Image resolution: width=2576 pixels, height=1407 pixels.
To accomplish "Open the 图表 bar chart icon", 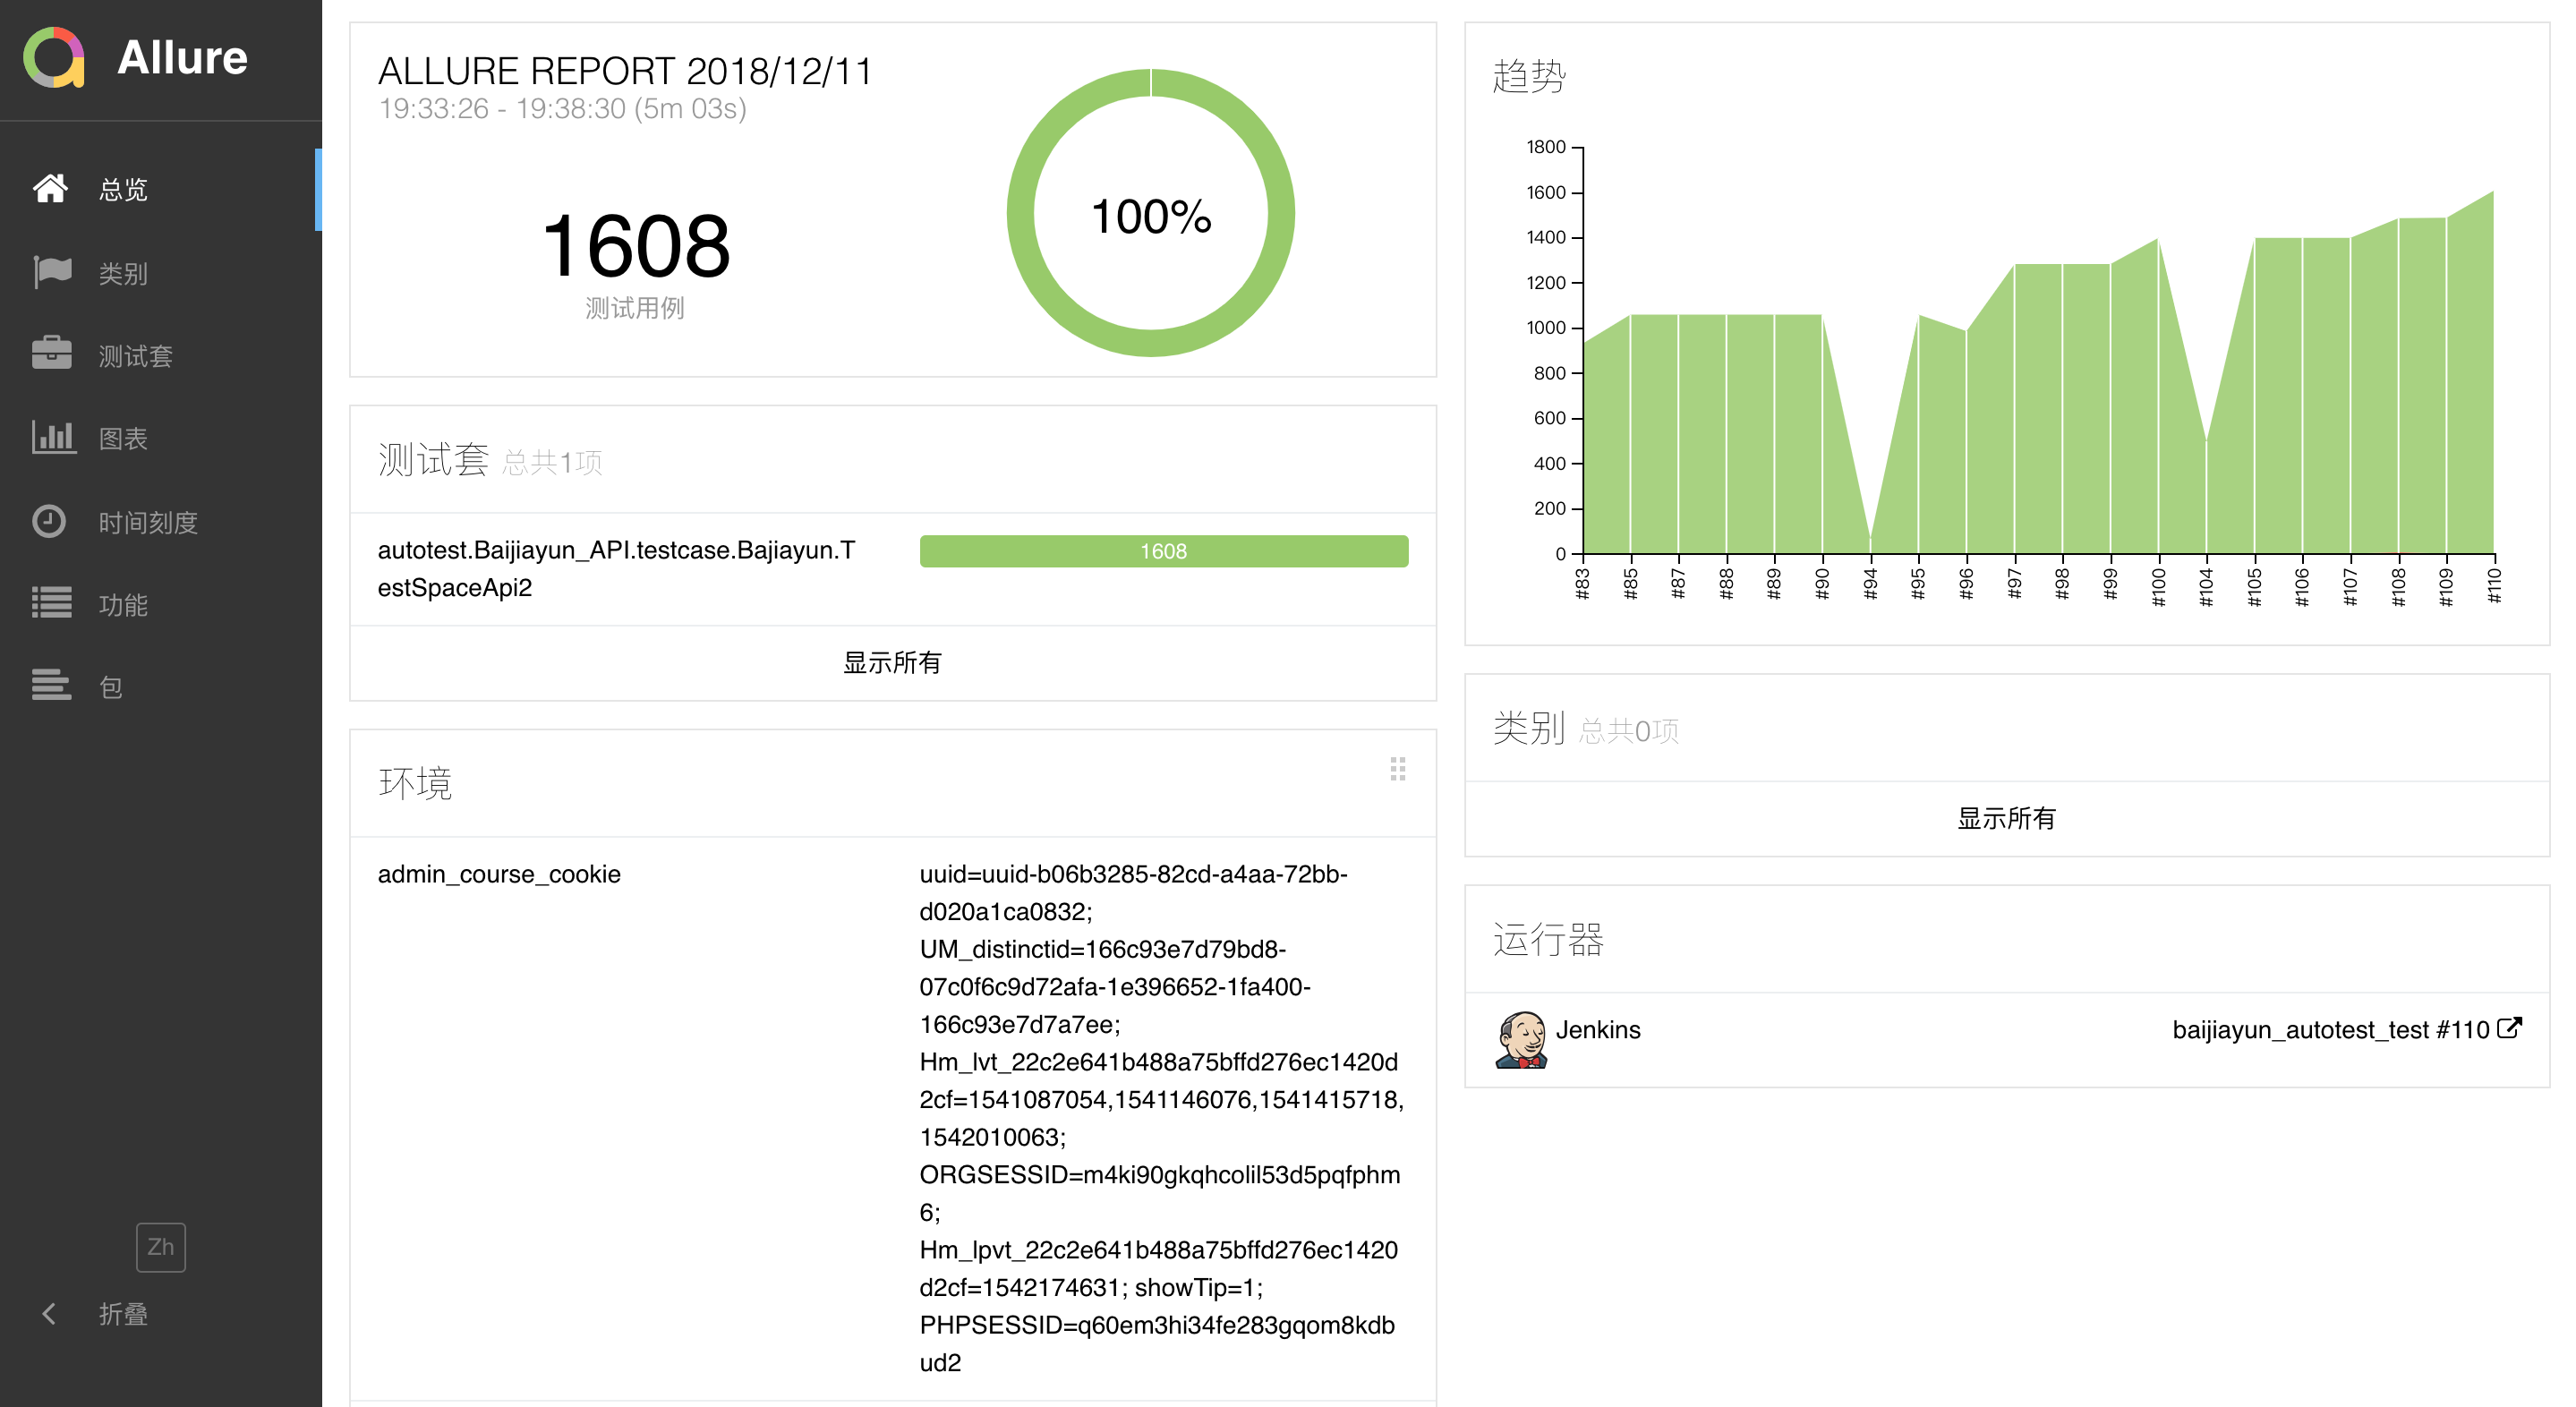I will (52, 437).
